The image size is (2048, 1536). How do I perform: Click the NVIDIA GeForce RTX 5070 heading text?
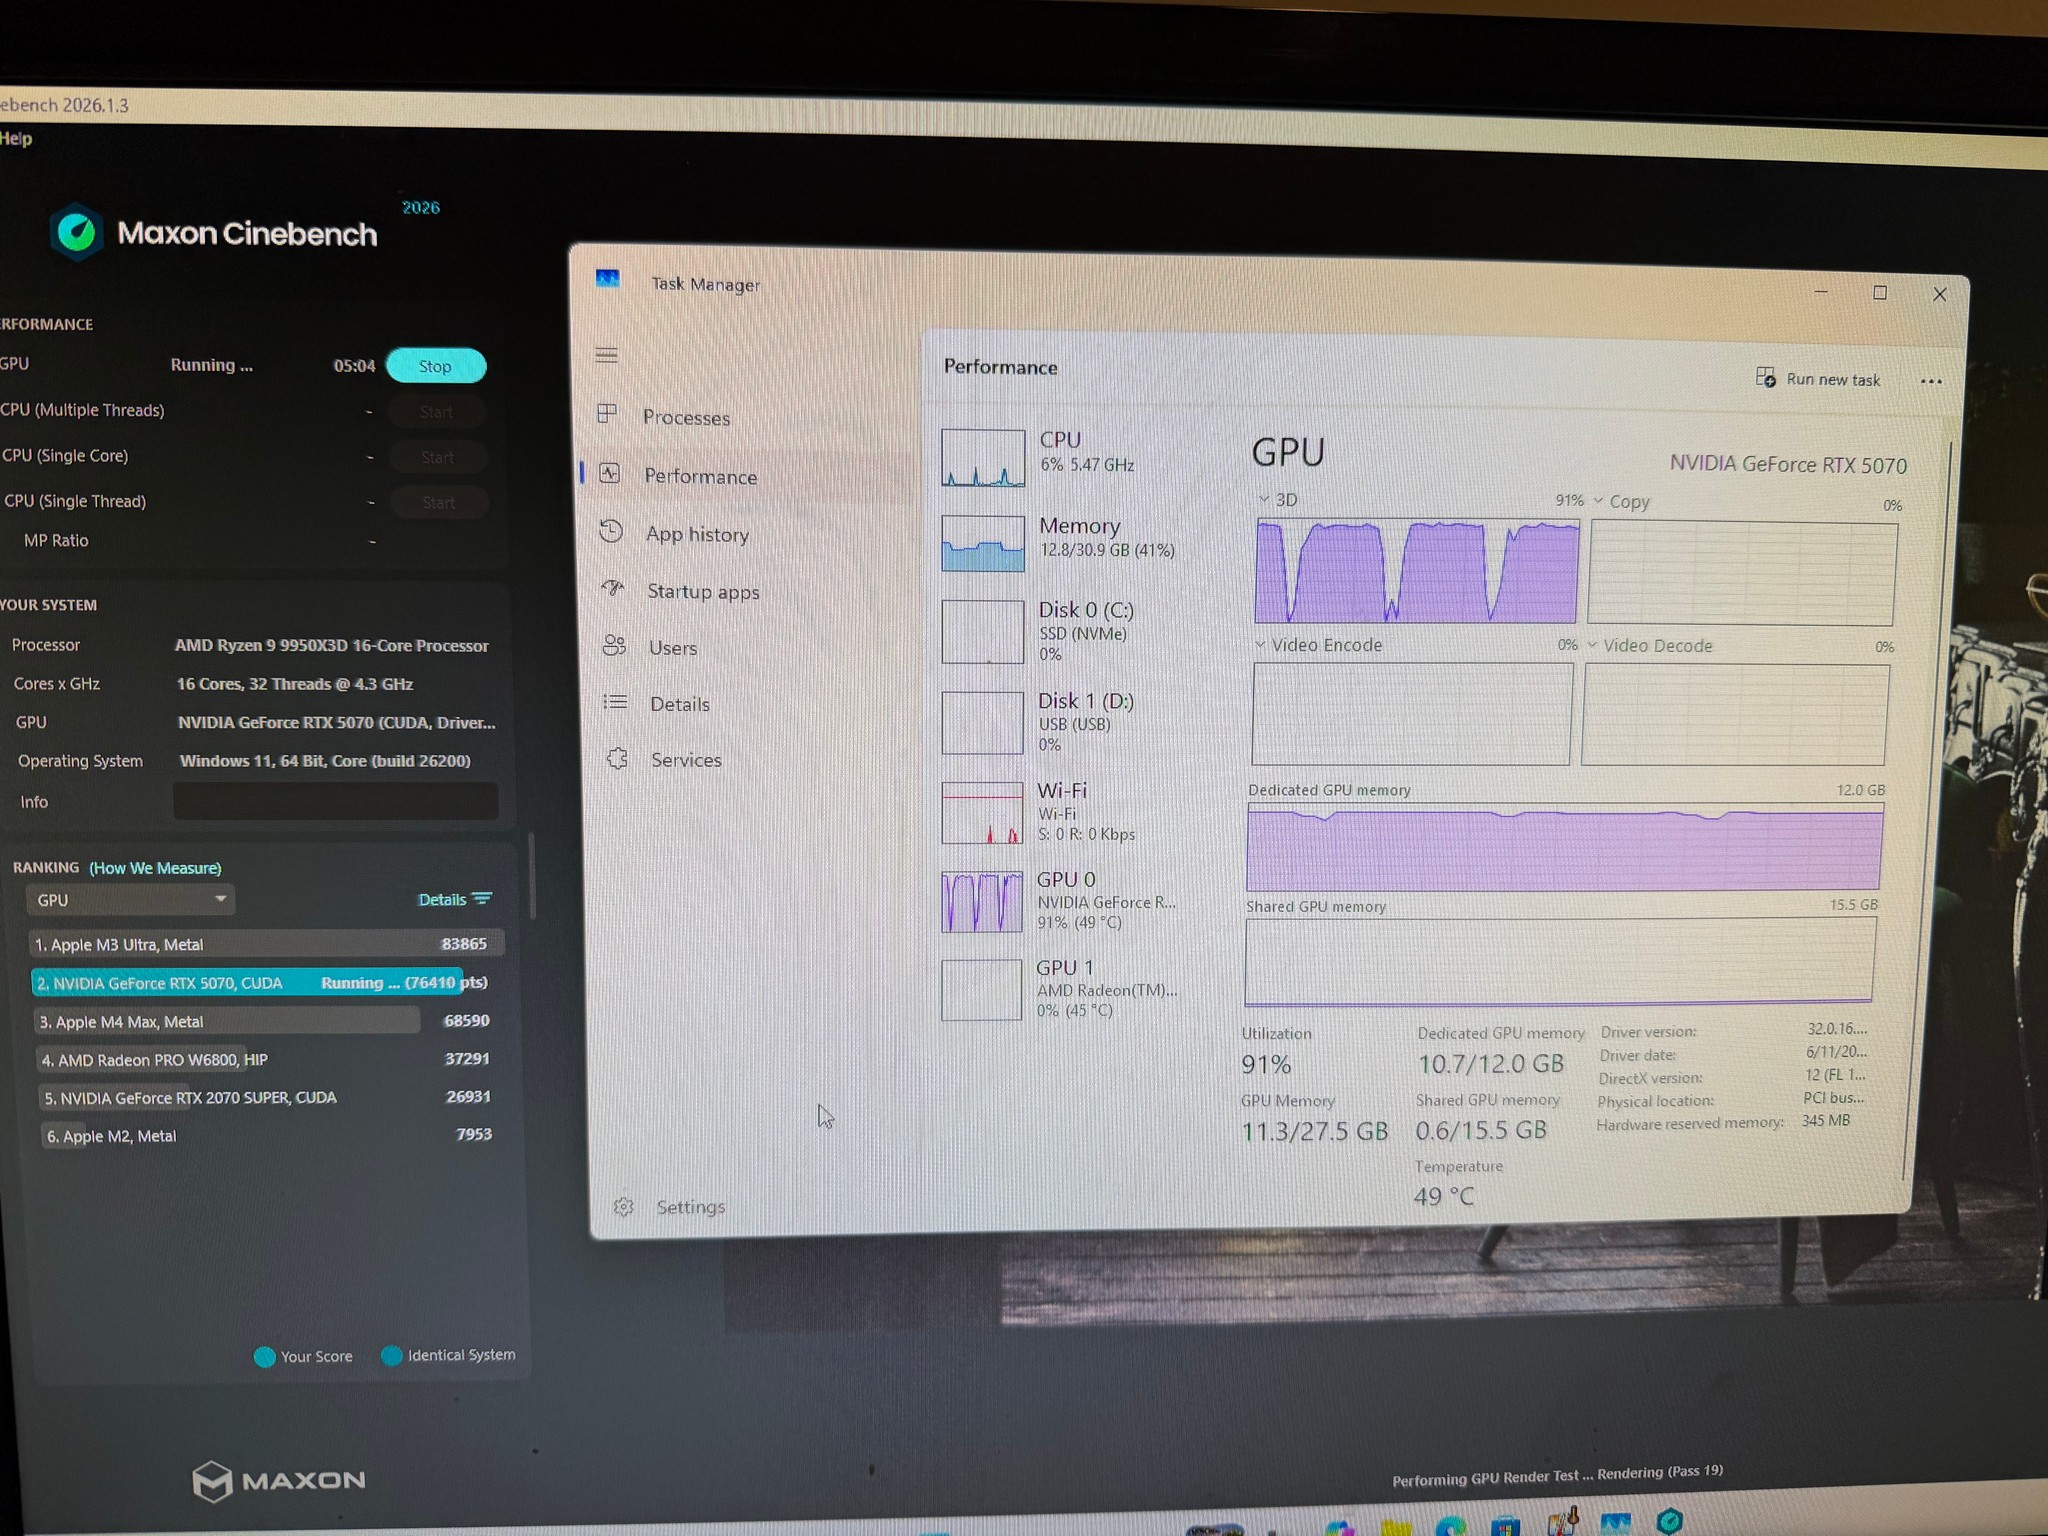coord(1788,465)
